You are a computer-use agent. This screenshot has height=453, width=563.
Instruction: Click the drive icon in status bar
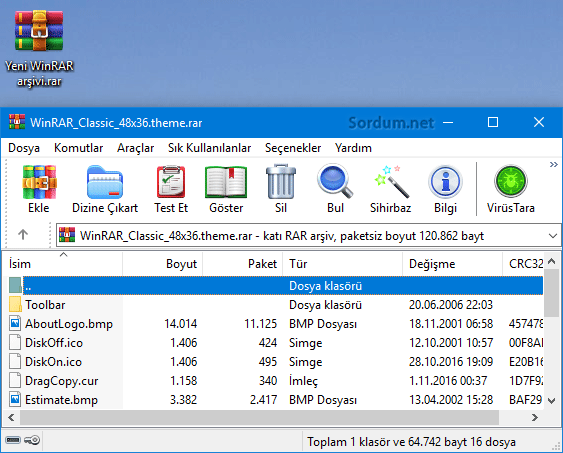[13, 440]
